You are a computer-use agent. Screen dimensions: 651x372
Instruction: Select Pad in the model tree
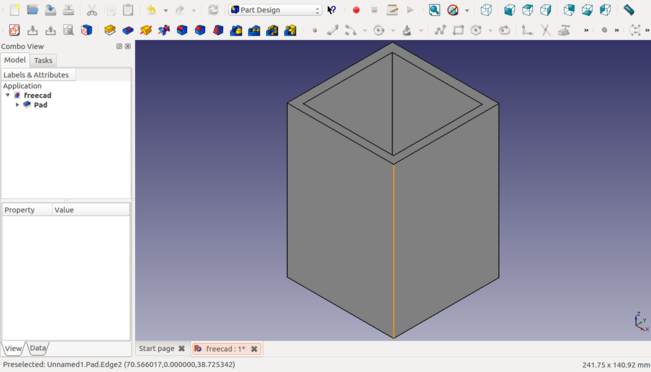tap(40, 105)
